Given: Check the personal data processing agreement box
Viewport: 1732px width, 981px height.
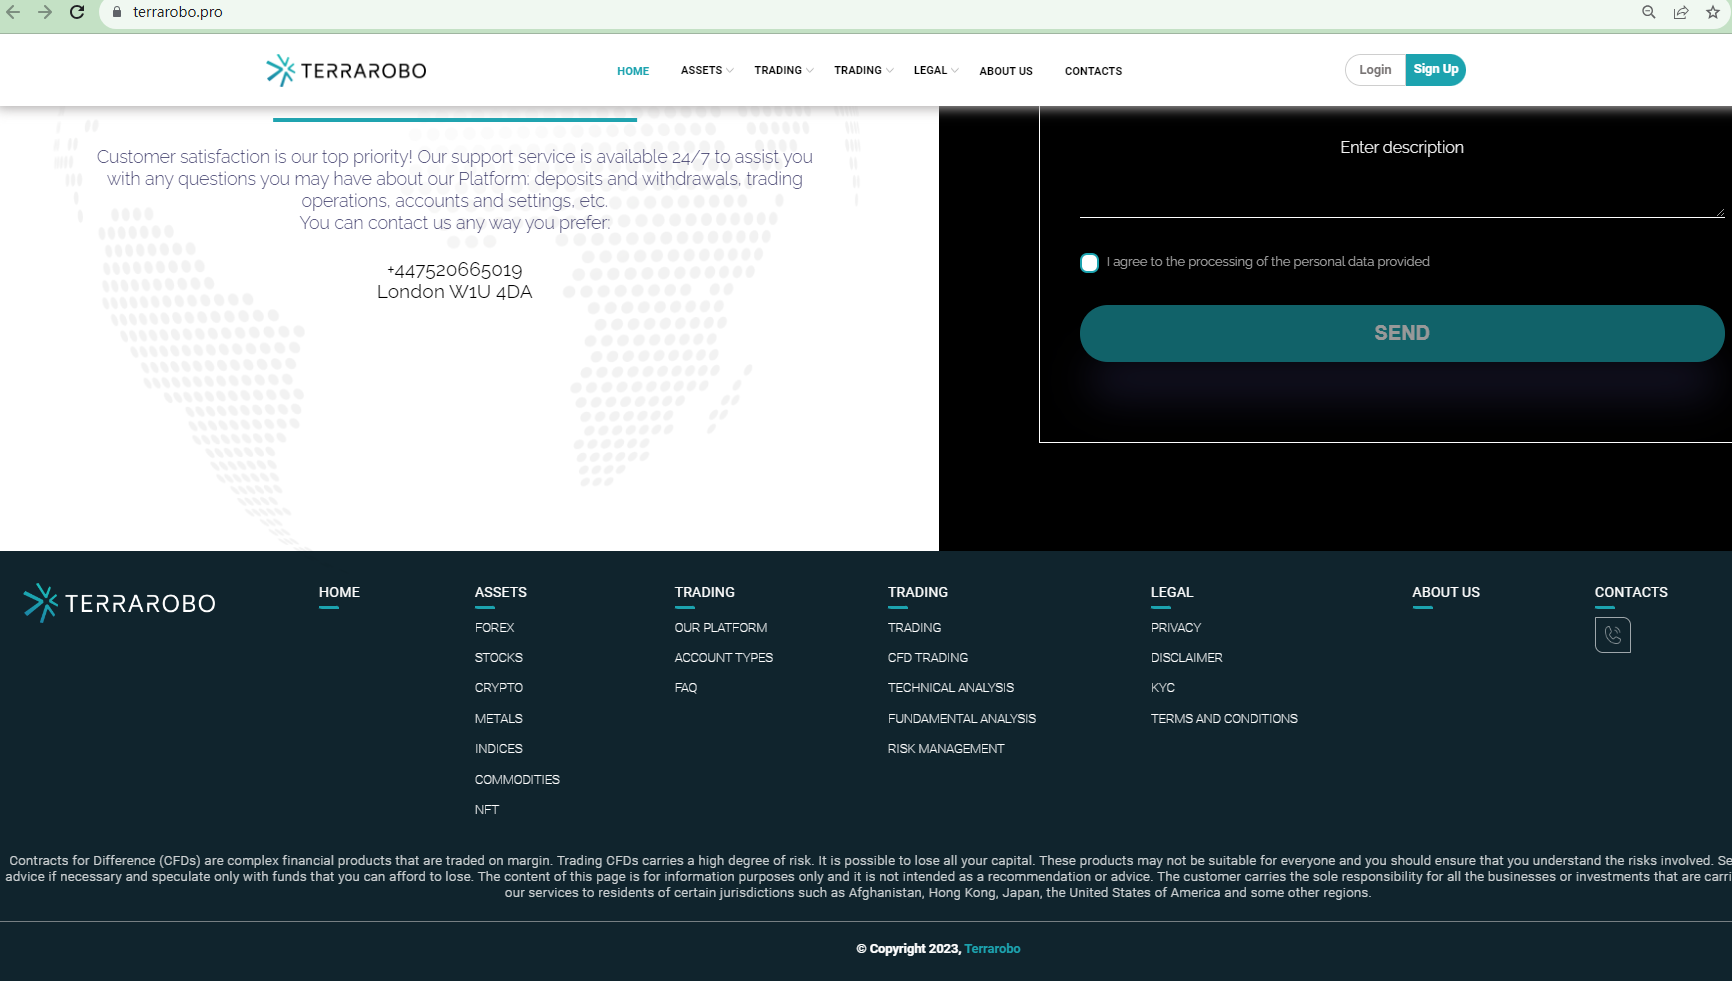Looking at the screenshot, I should point(1089,263).
